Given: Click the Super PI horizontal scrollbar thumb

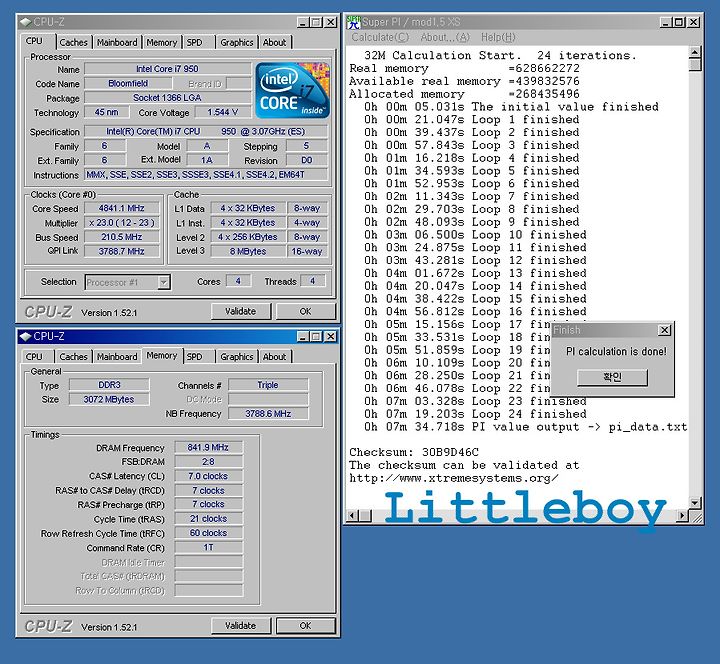Looking at the screenshot, I should [x=365, y=516].
